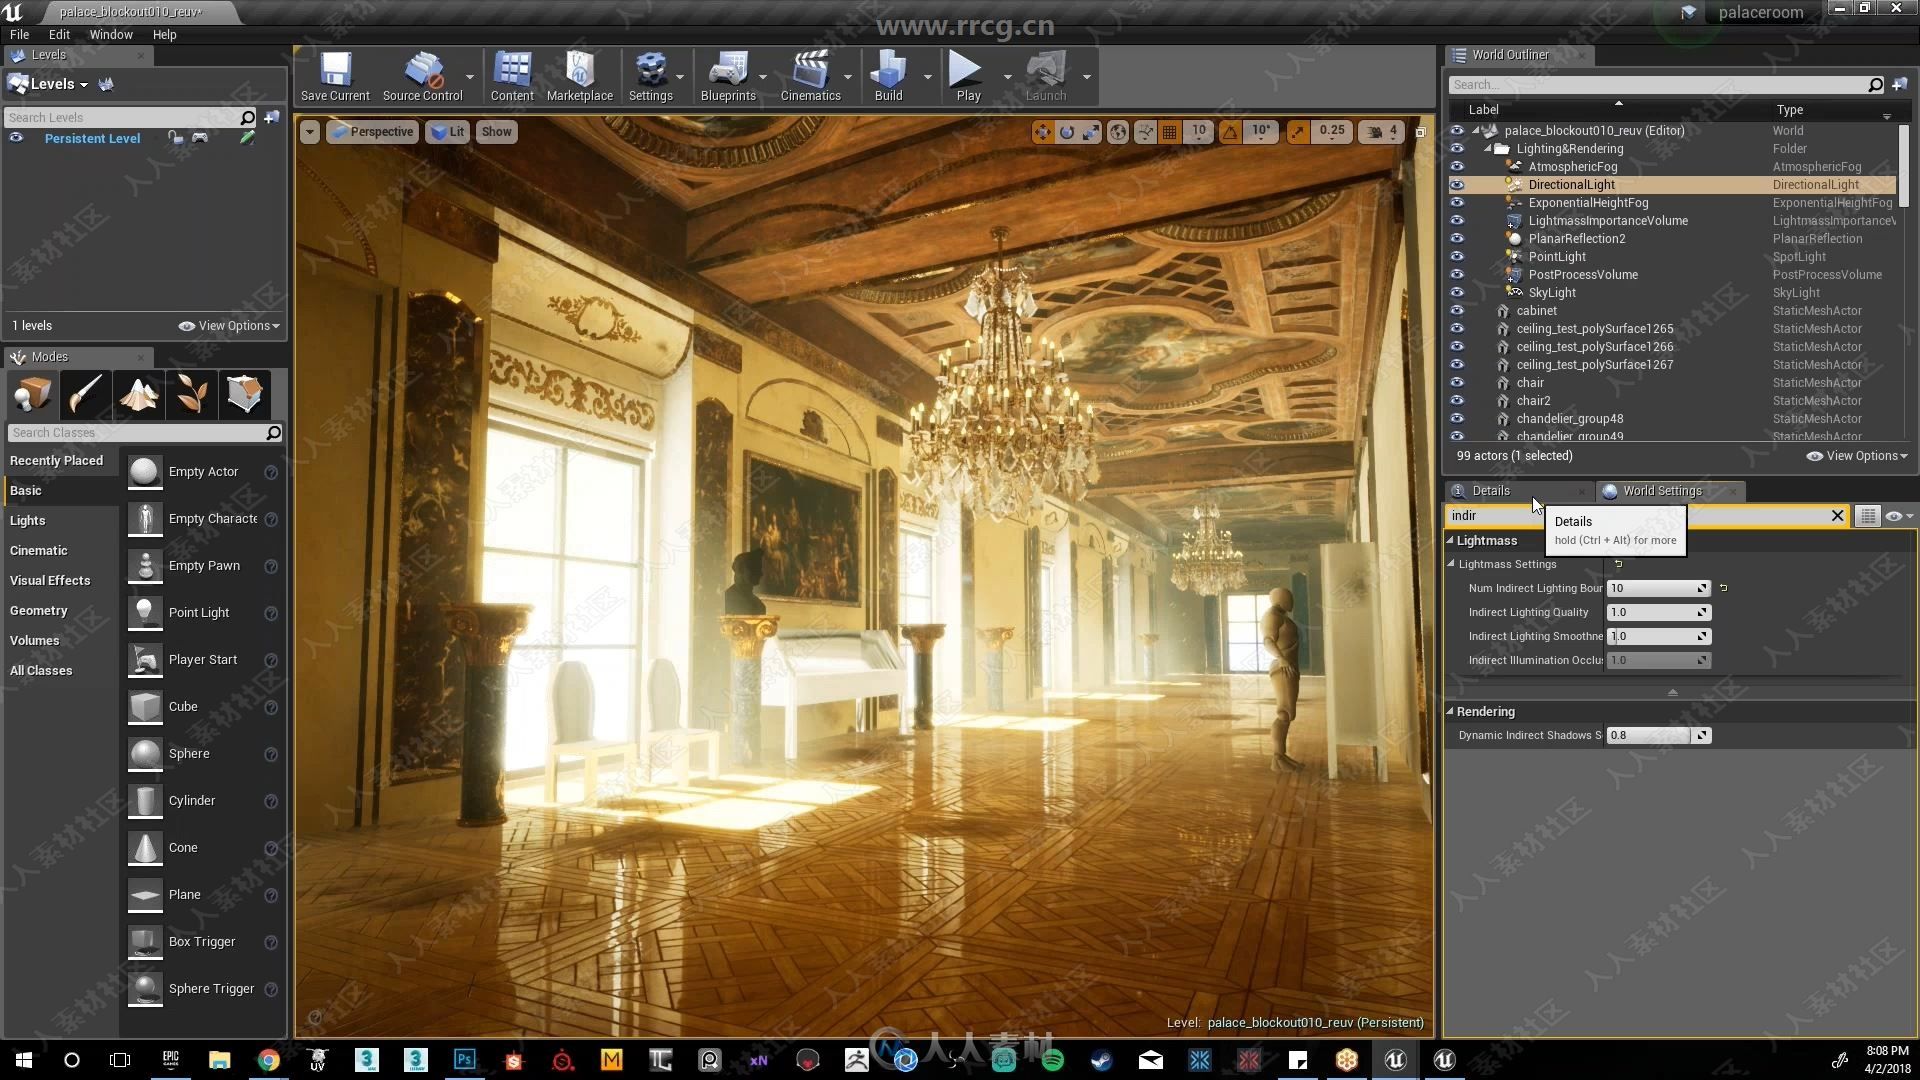
Task: Open Photoshop from the taskbar
Action: tap(465, 1060)
